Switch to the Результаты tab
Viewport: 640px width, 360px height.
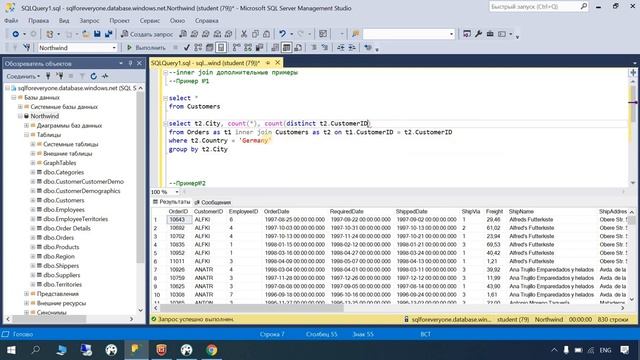pos(171,202)
